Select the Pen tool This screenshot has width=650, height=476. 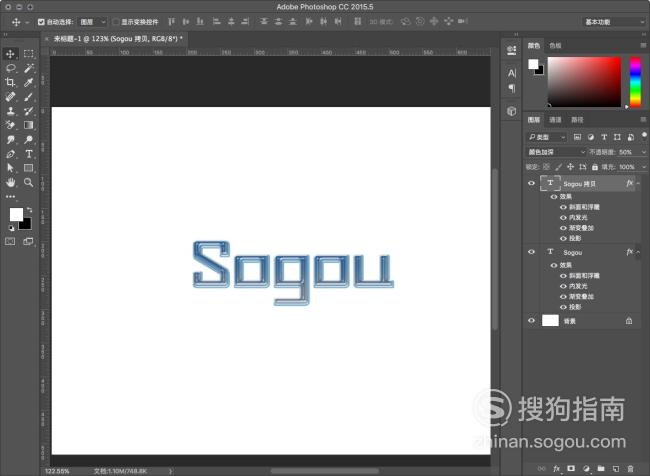point(10,154)
